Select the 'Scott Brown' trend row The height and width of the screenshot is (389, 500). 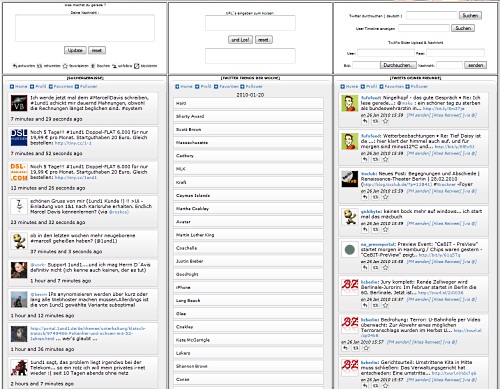point(249,129)
